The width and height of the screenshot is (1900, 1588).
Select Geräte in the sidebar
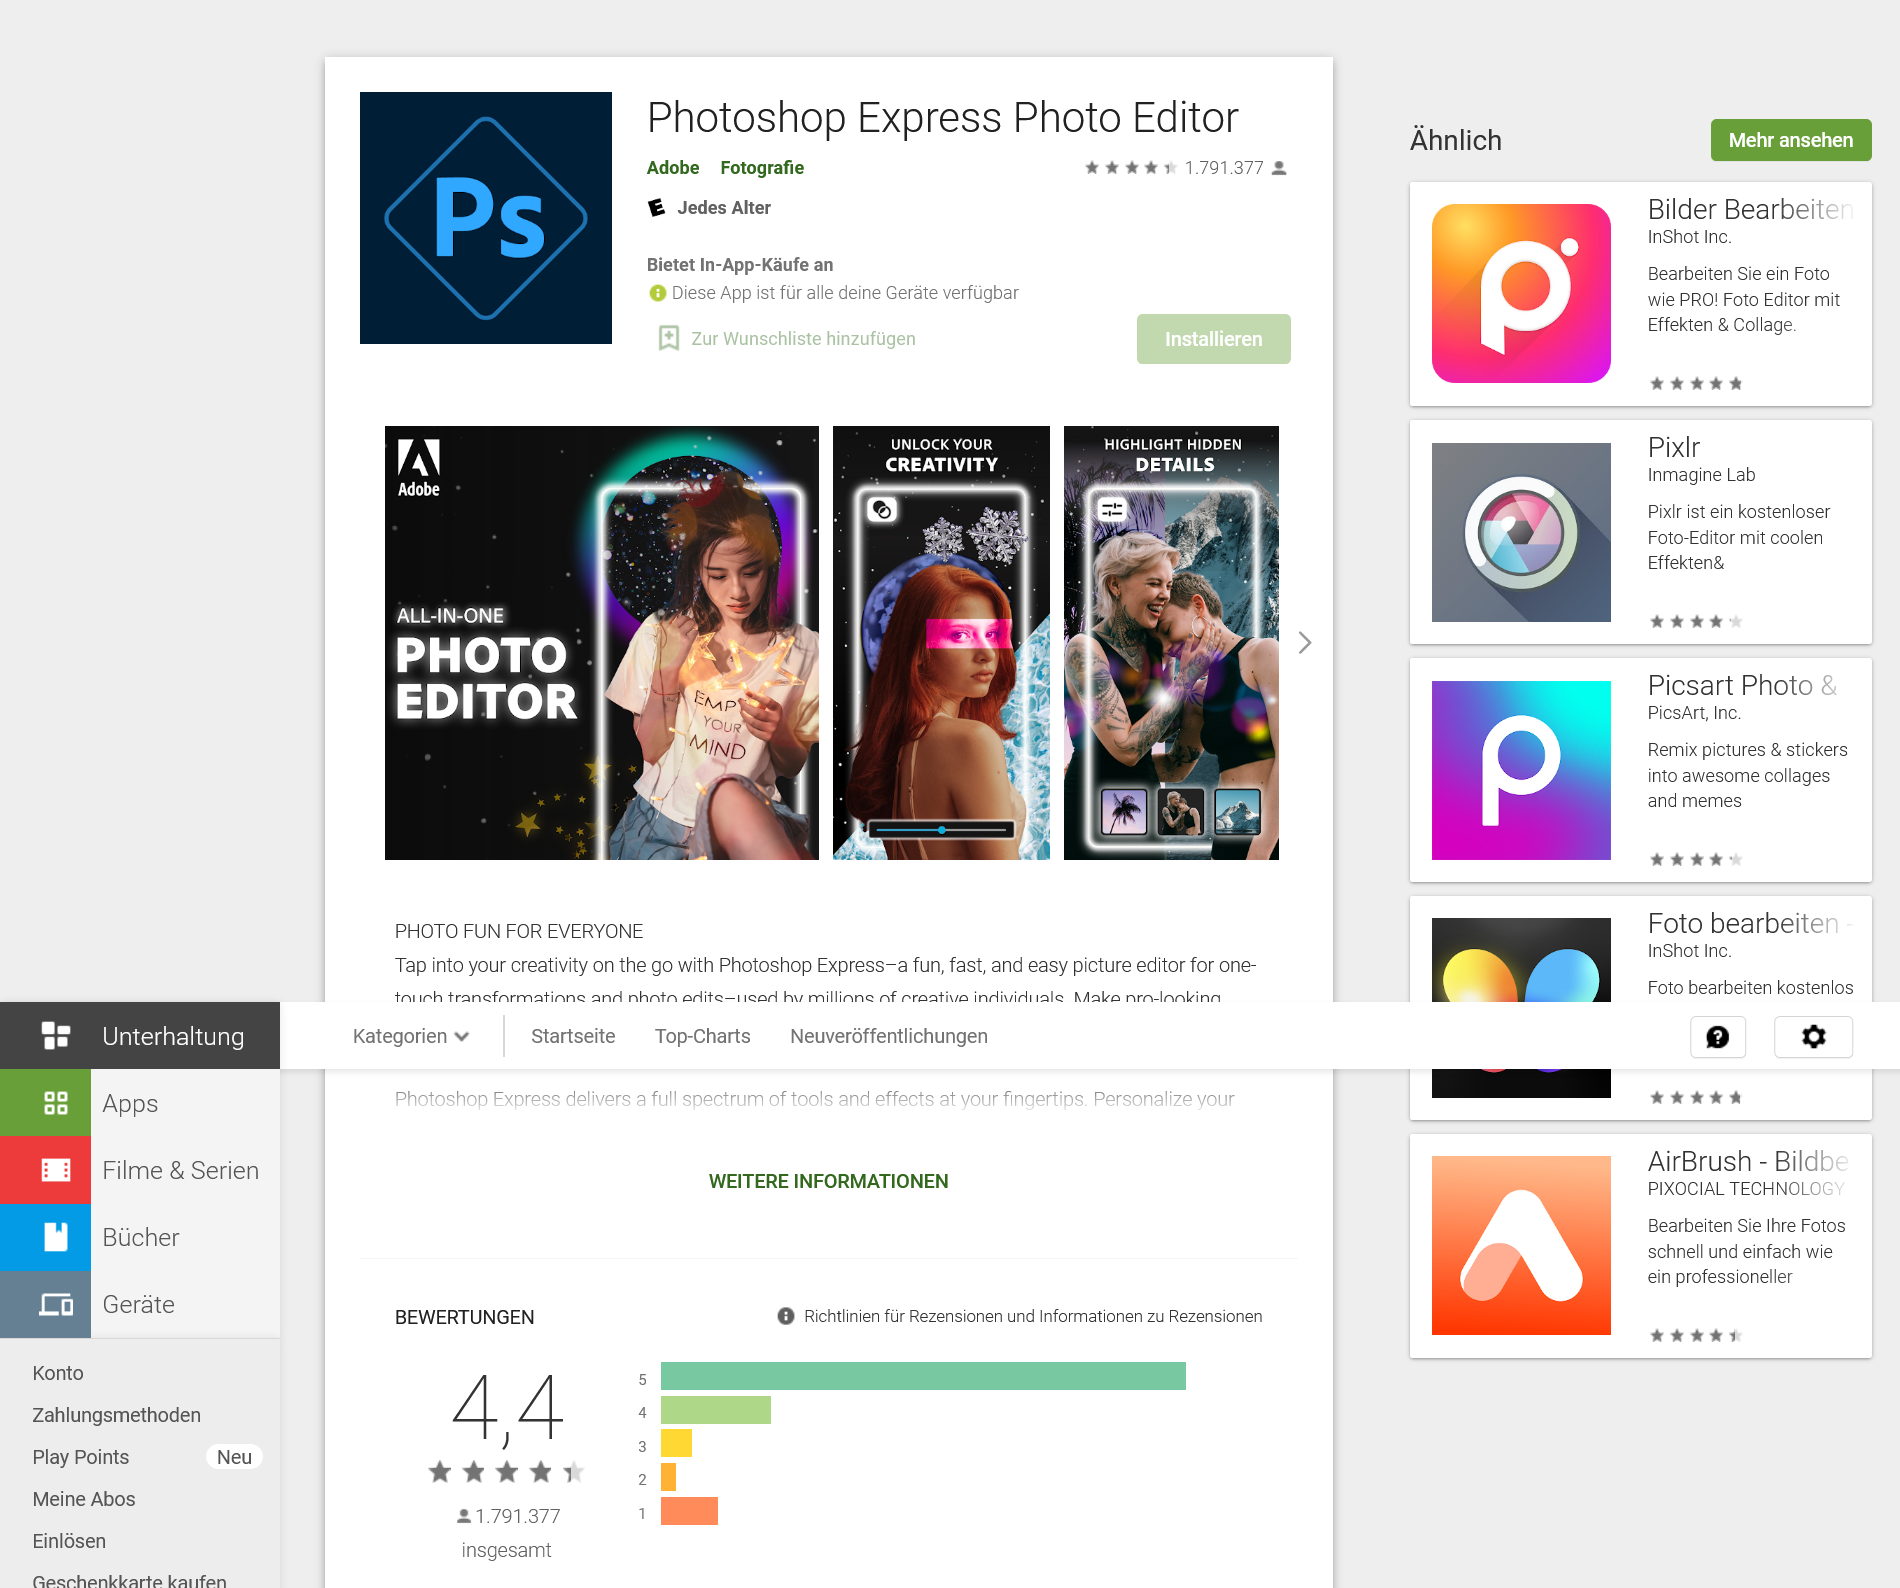coord(140,1304)
